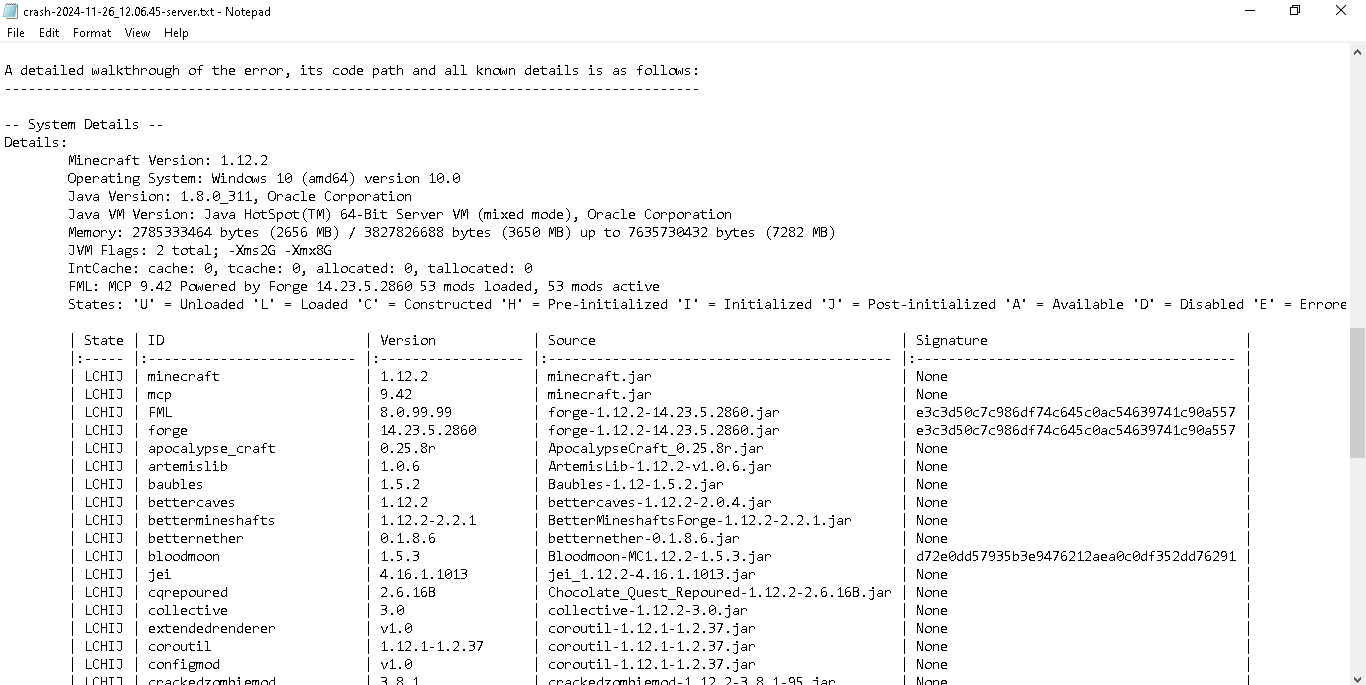The height and width of the screenshot is (685, 1366).
Task: Click the scrollbar track below the thumb
Action: coord(1357,550)
